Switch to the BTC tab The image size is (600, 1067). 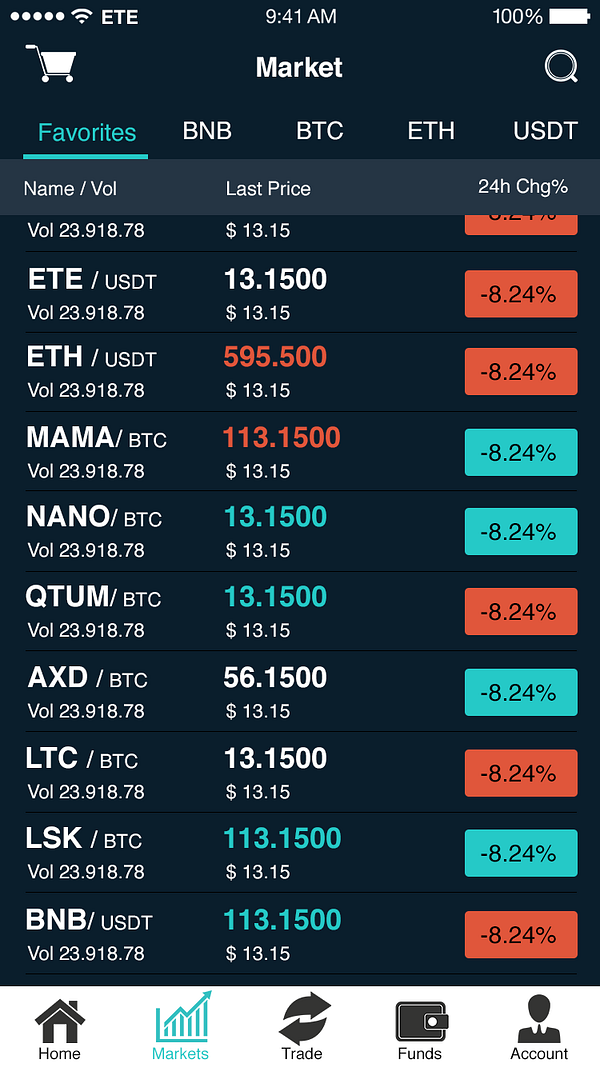click(x=320, y=131)
